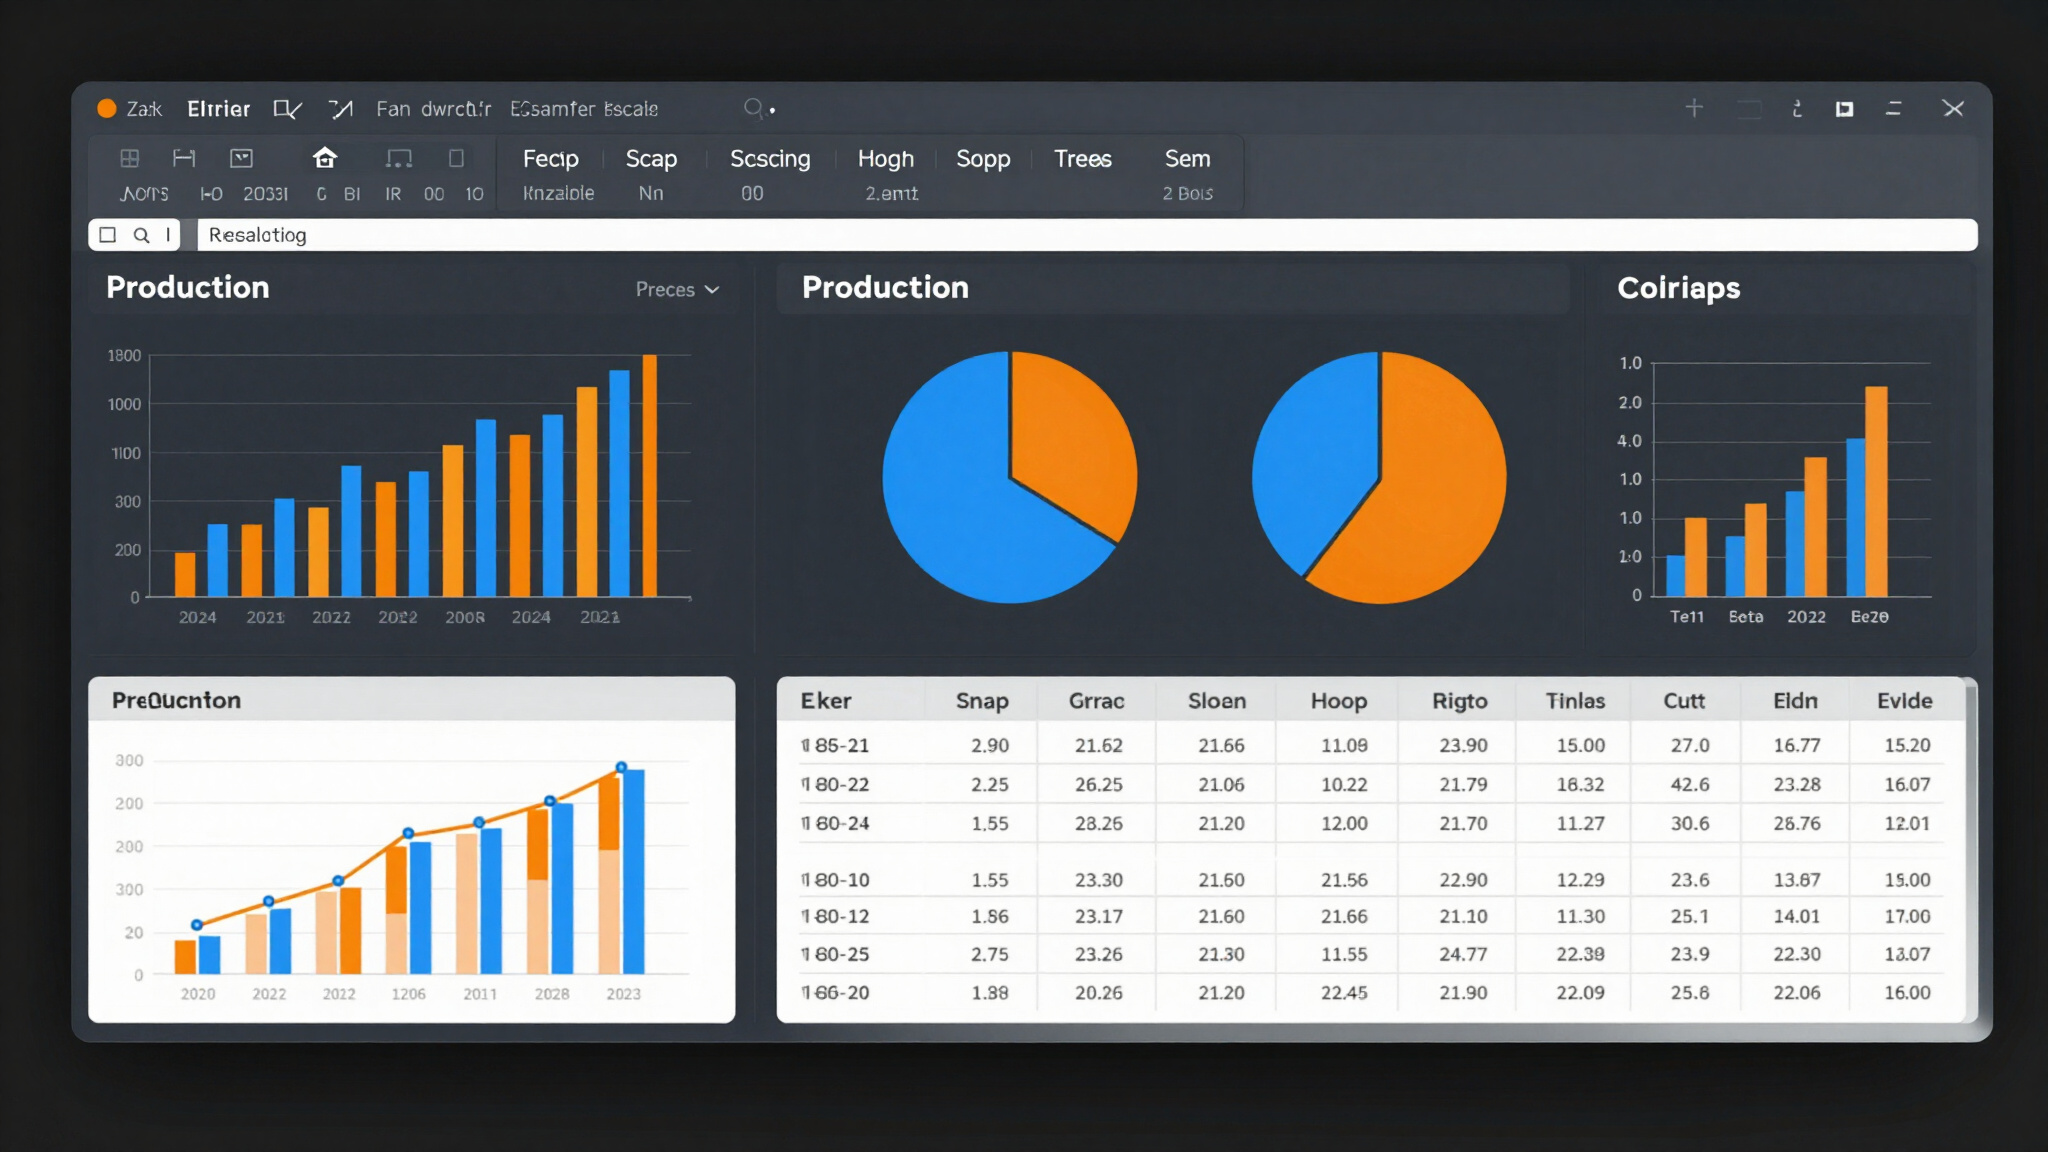Sort the table by the Snap column header
The width and height of the screenshot is (2048, 1152).
982,701
